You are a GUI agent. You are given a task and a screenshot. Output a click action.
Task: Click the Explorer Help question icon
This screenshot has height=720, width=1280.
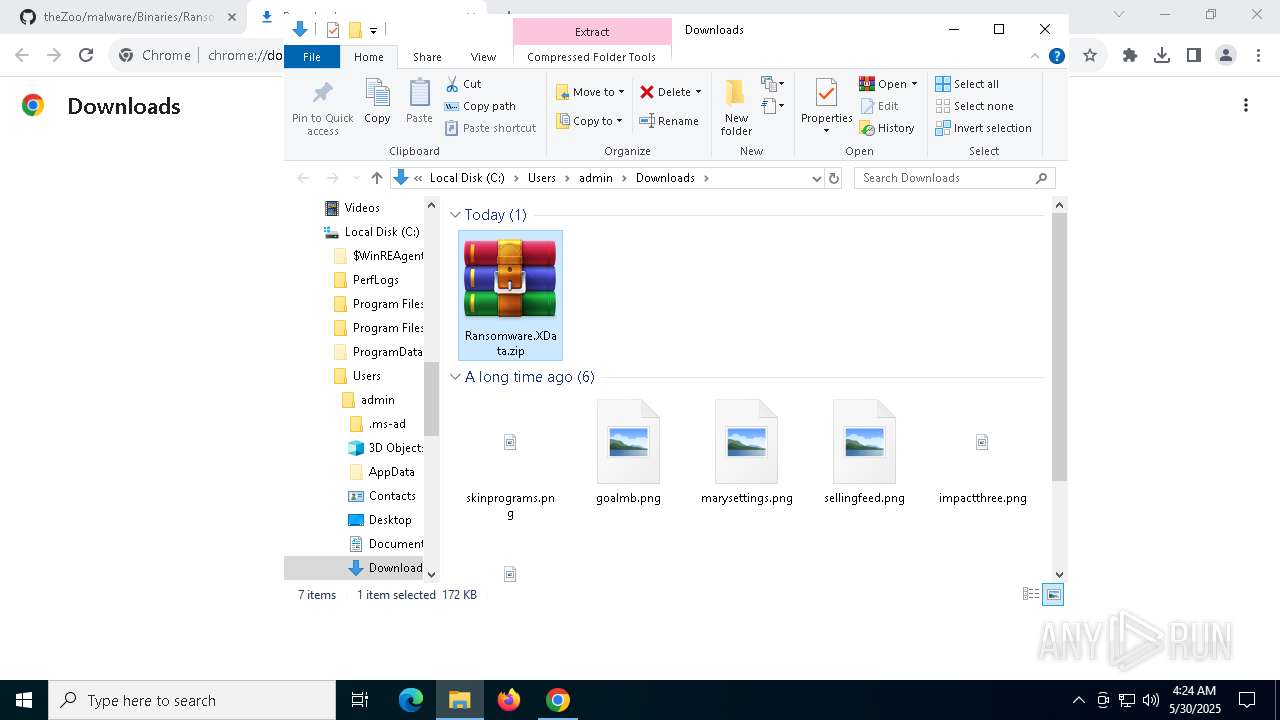pyautogui.click(x=1056, y=57)
